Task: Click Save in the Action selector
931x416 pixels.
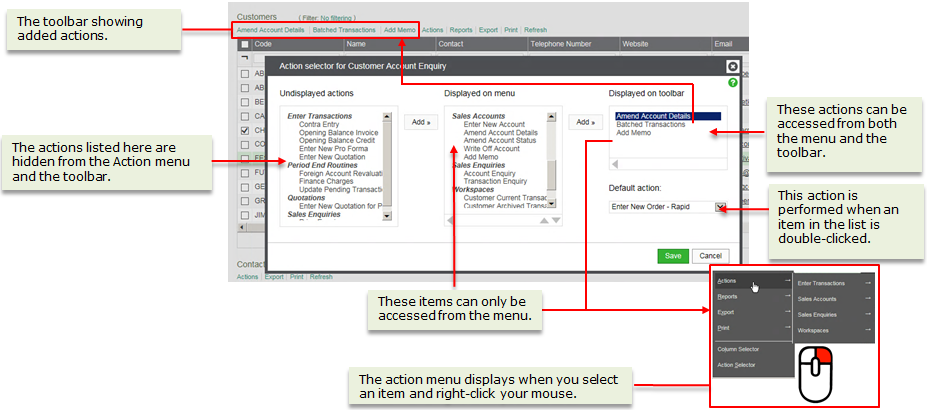Action: [673, 256]
